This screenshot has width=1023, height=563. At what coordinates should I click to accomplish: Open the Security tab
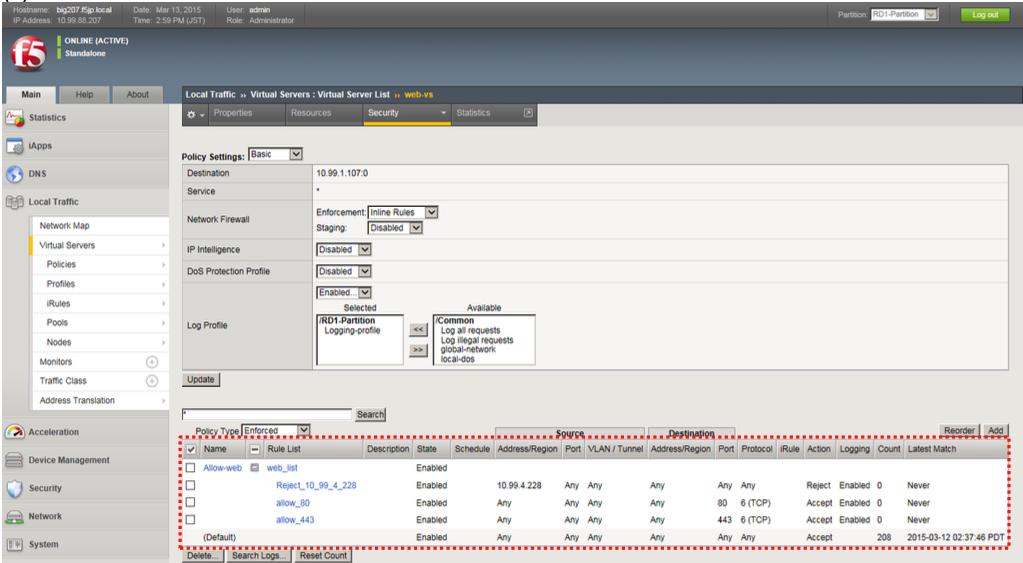point(406,113)
